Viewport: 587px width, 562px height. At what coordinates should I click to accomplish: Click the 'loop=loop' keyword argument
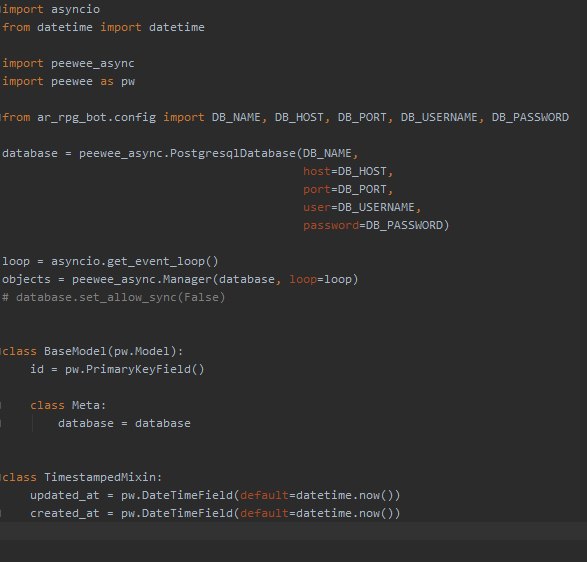click(320, 279)
